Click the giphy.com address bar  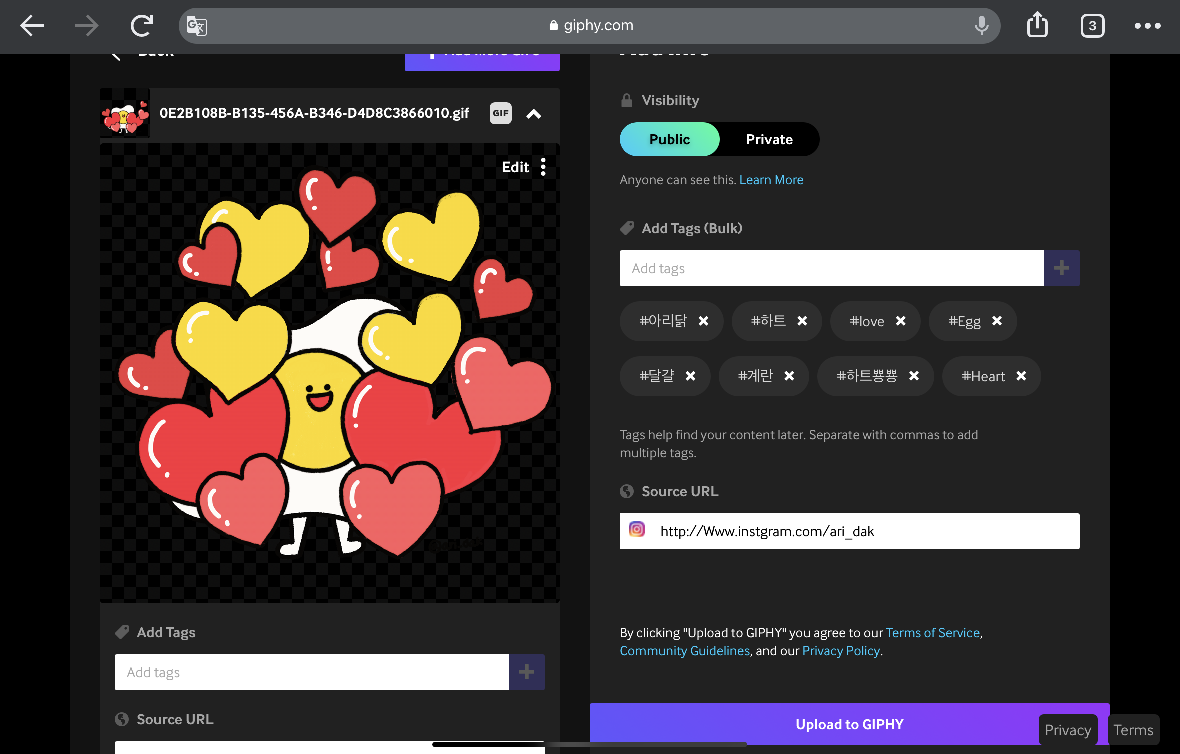coord(590,26)
